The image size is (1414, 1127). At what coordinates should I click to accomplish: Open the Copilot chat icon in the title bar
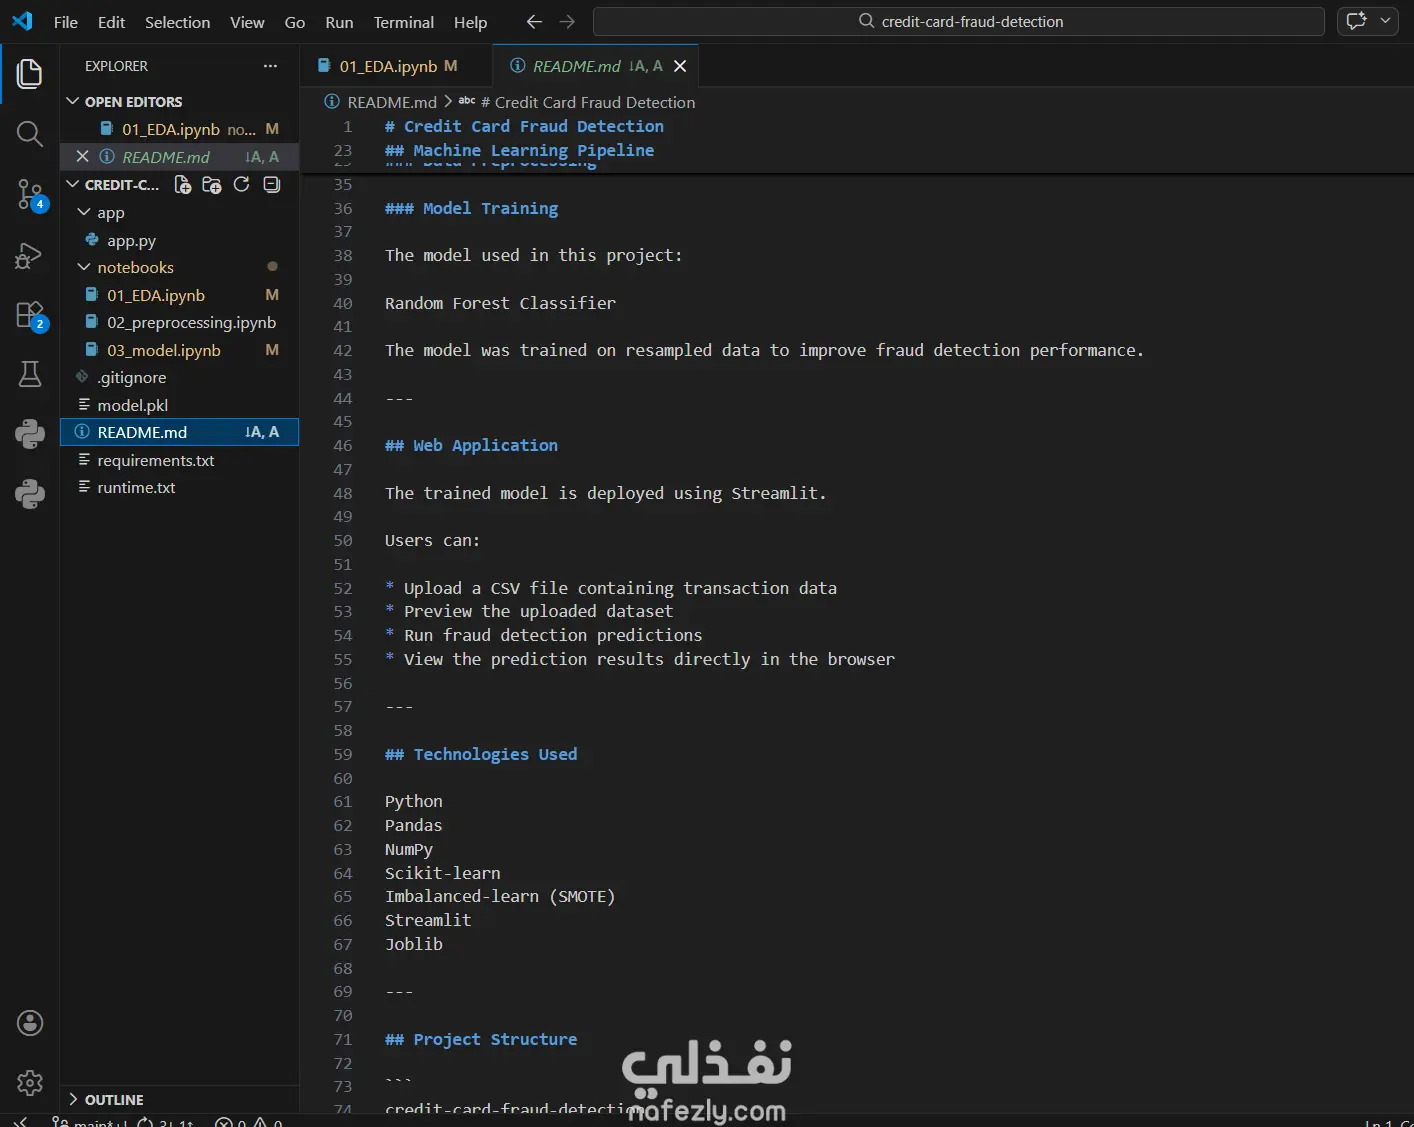(1357, 21)
